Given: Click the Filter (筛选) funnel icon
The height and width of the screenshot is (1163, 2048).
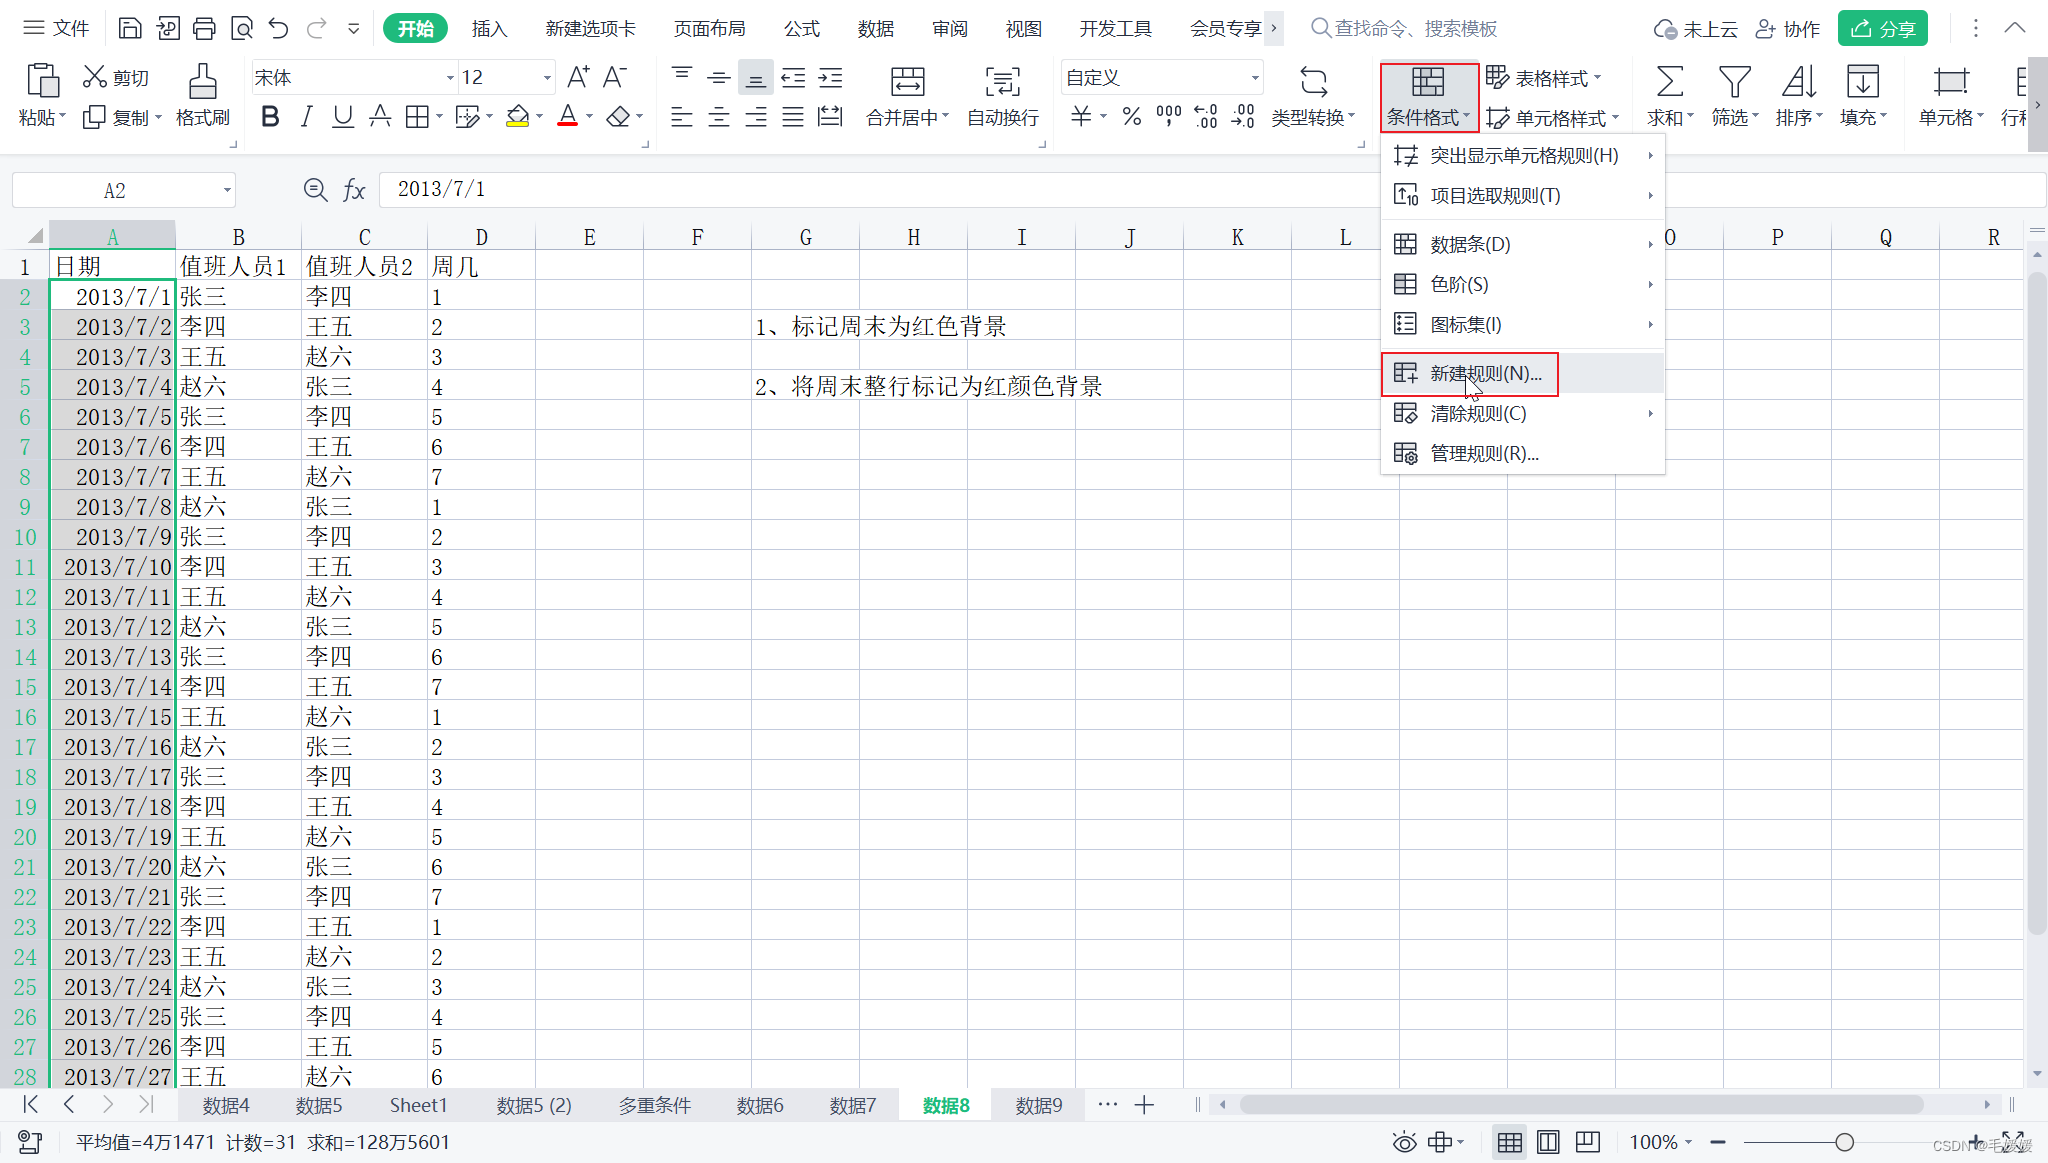Looking at the screenshot, I should pyautogui.click(x=1734, y=82).
